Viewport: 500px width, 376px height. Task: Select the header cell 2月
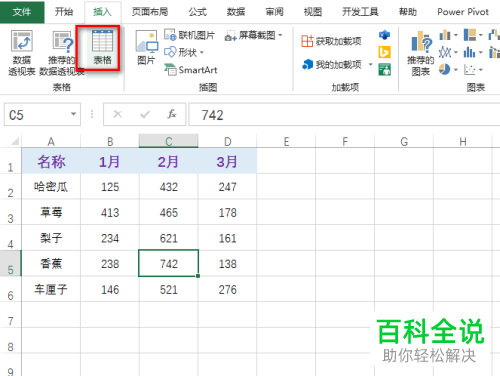click(x=169, y=161)
